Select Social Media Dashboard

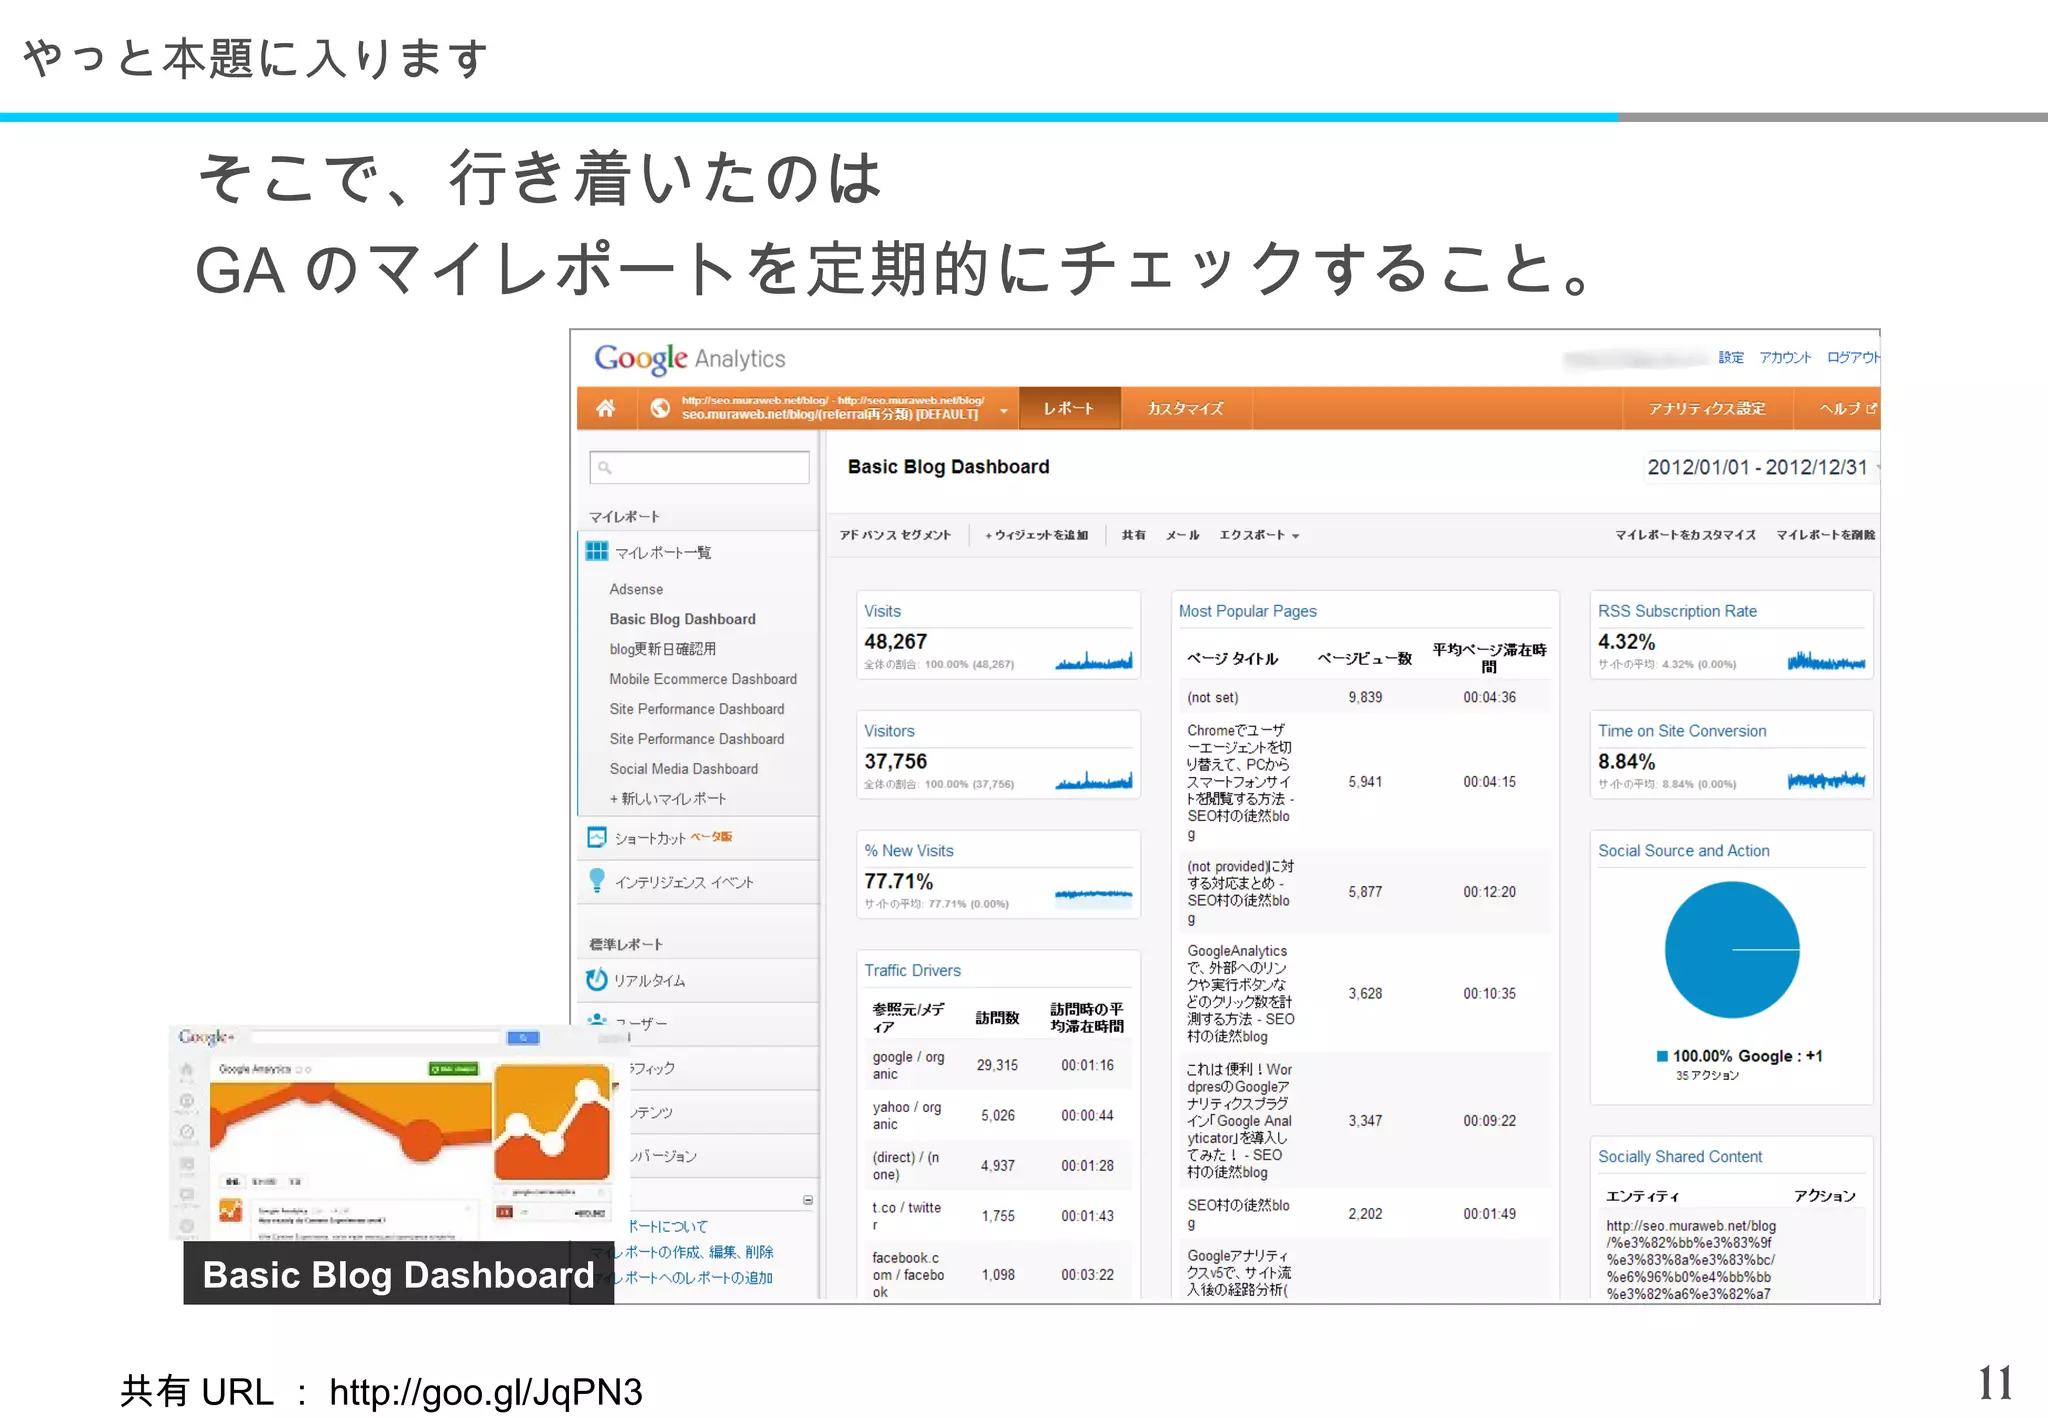point(684,769)
